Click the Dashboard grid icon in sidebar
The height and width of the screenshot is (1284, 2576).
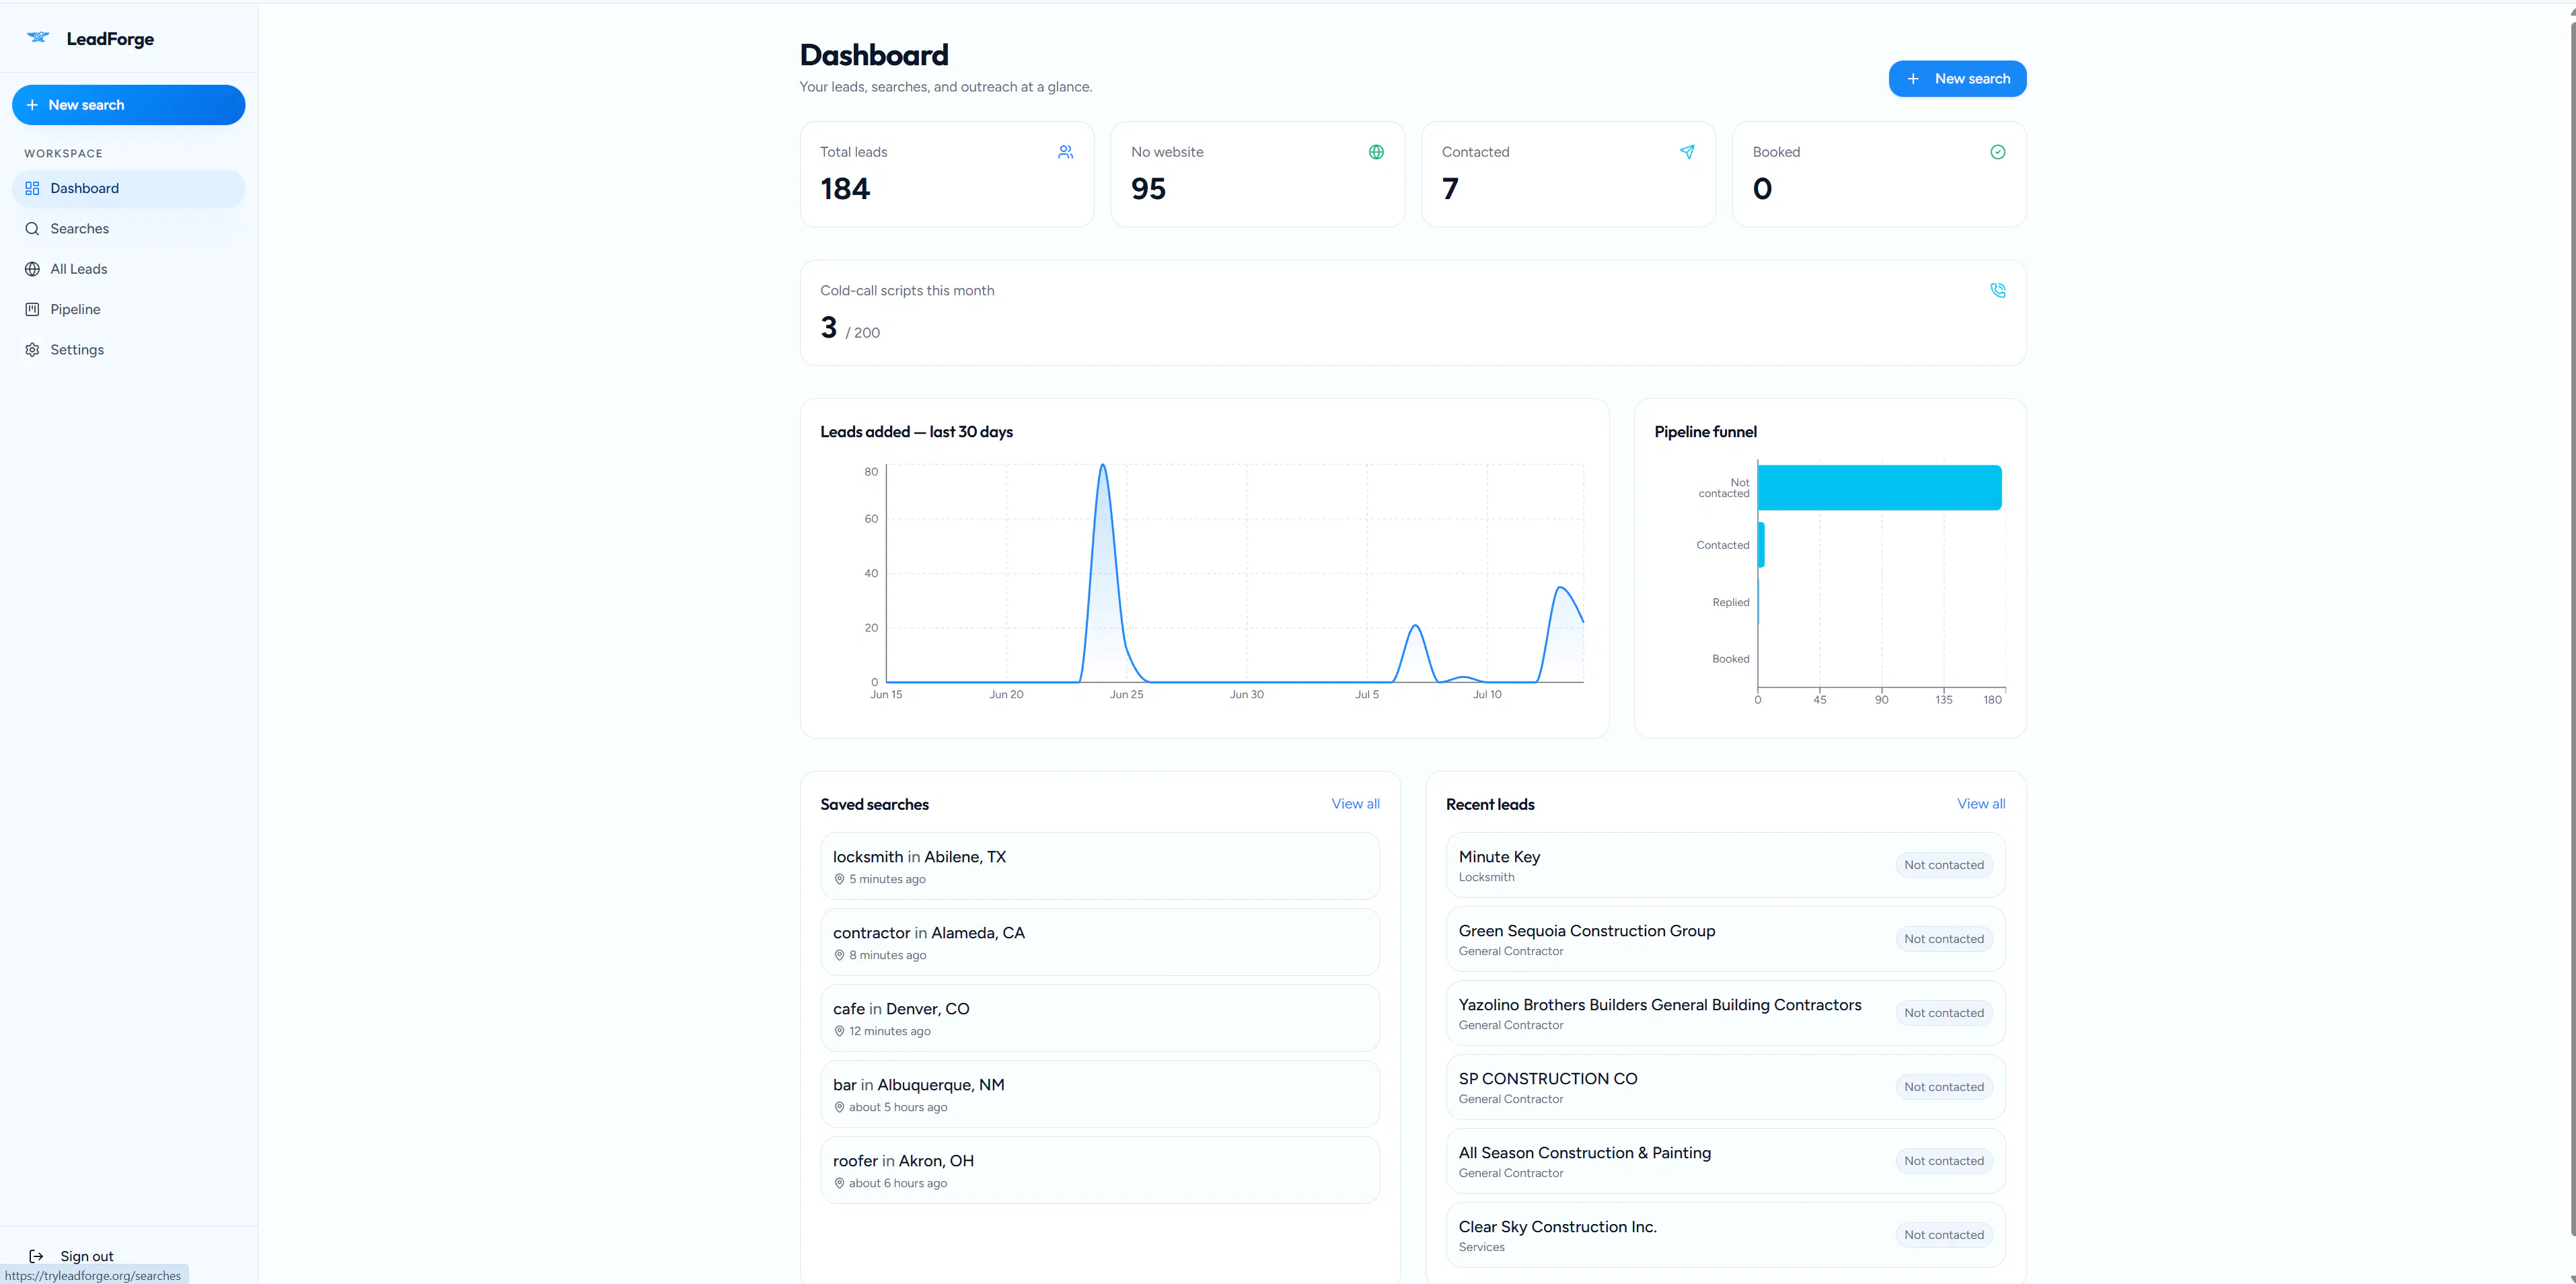[32, 188]
